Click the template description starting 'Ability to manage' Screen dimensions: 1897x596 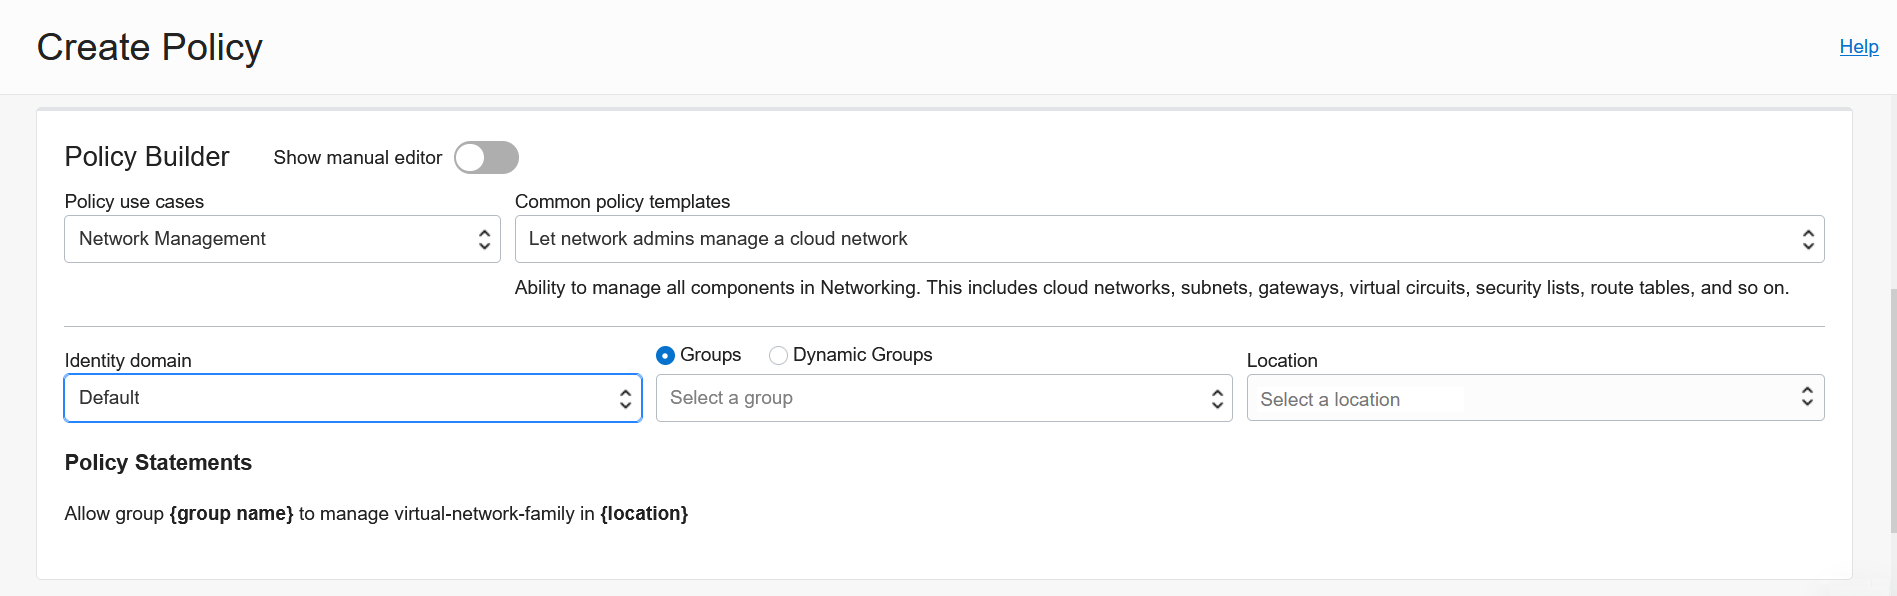[1151, 288]
